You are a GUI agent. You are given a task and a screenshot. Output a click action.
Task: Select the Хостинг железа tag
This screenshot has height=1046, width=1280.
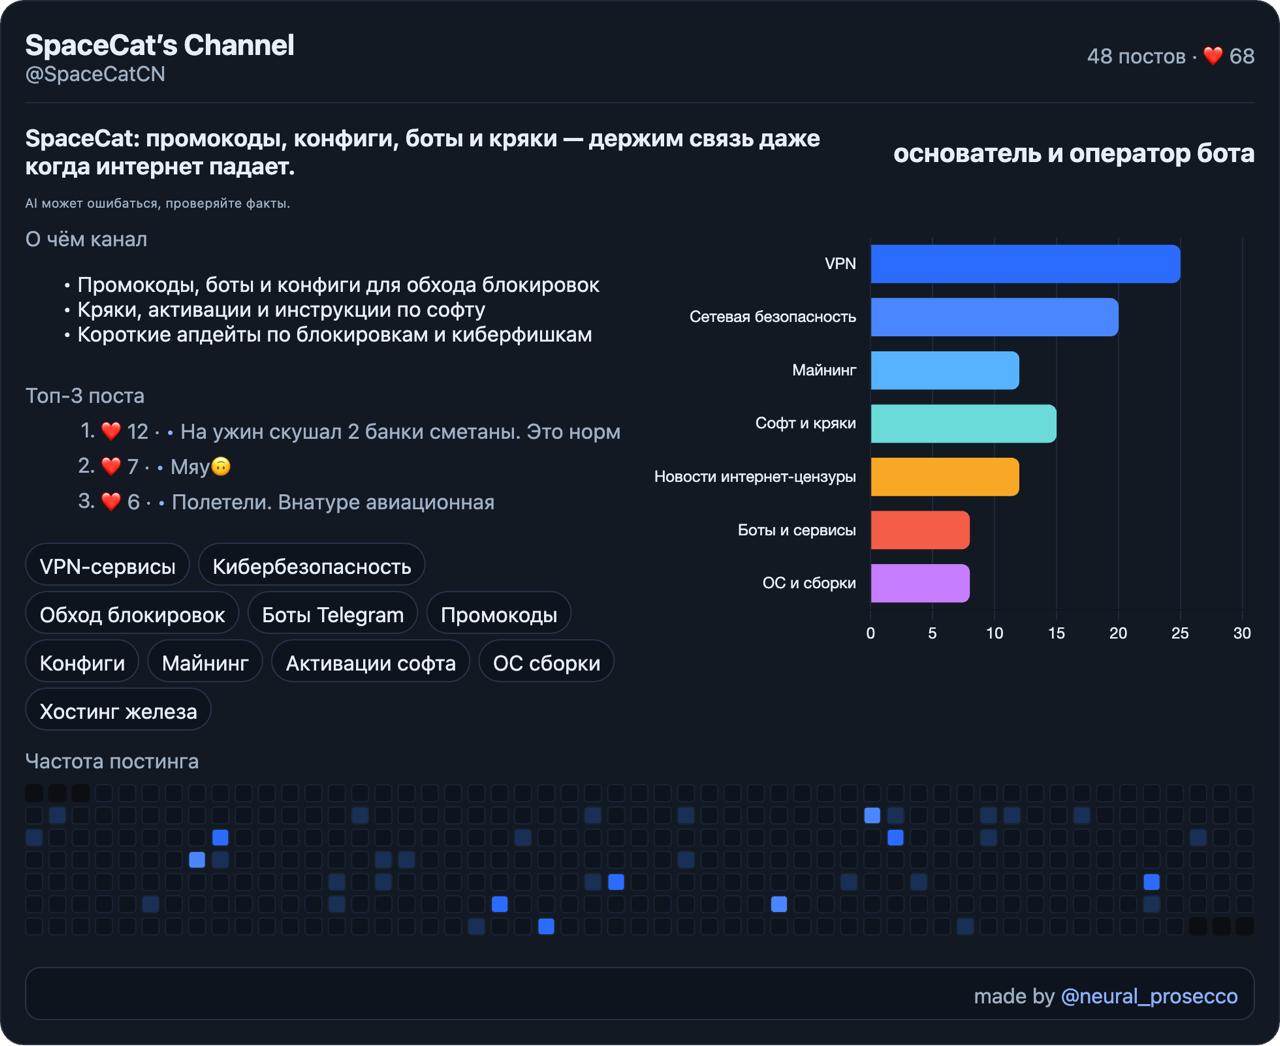(118, 711)
